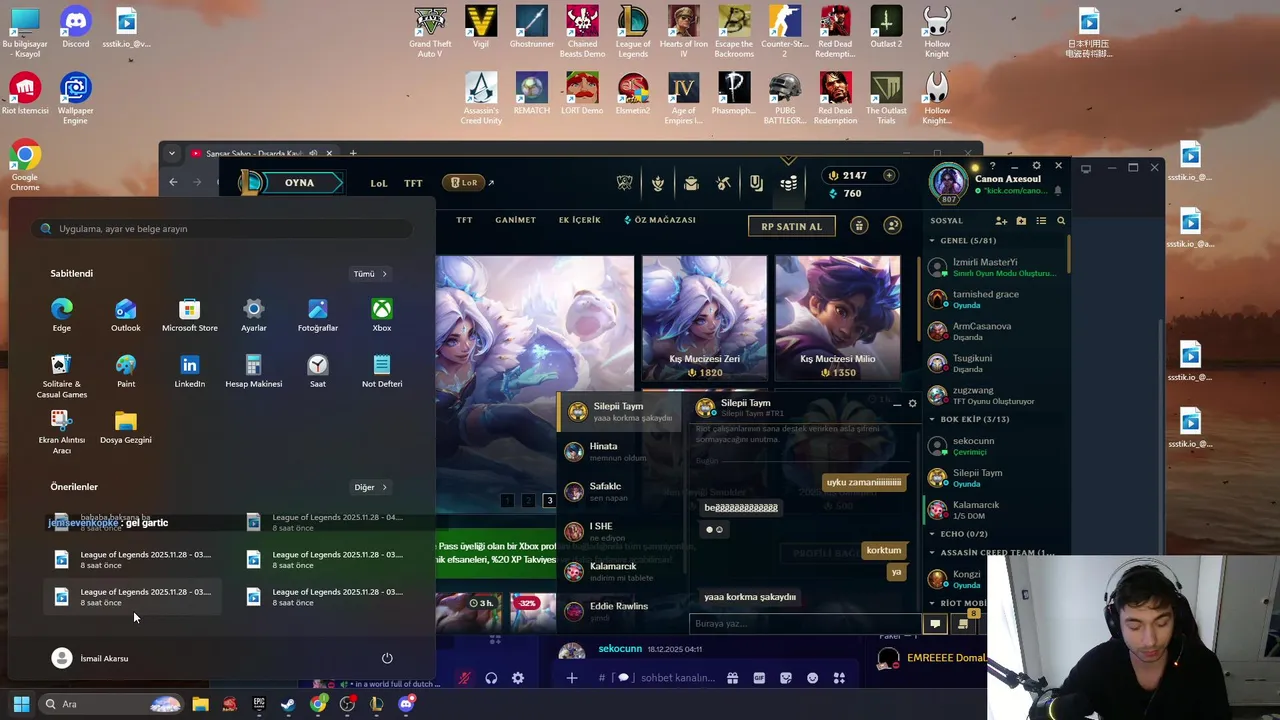Select friend tarnished grace

(x=994, y=299)
